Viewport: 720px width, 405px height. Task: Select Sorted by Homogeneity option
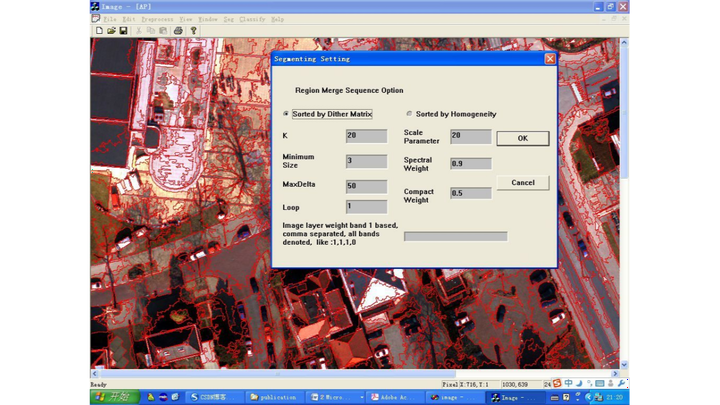(x=409, y=114)
